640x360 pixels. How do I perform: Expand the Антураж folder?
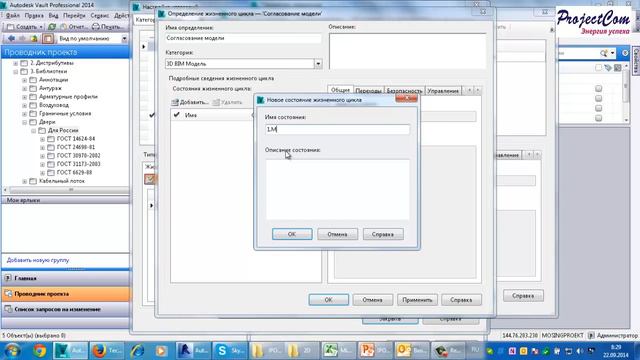pos(24,89)
